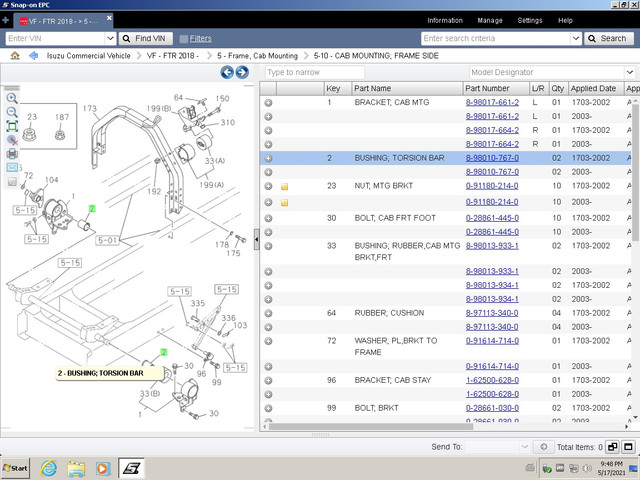Sort by the Part Name column header
Viewport: 640px width, 480px height.
[x=407, y=88]
